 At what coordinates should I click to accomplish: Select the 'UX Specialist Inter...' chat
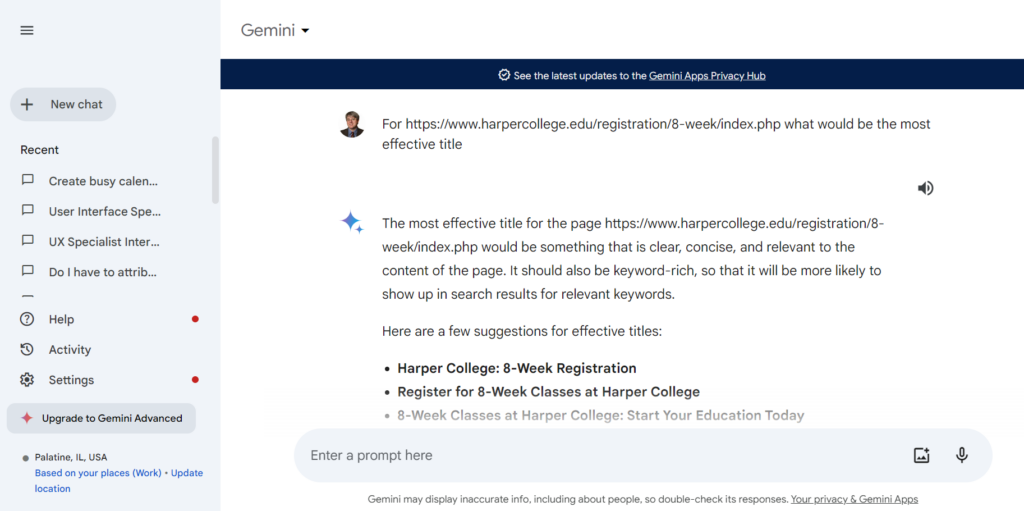click(104, 241)
